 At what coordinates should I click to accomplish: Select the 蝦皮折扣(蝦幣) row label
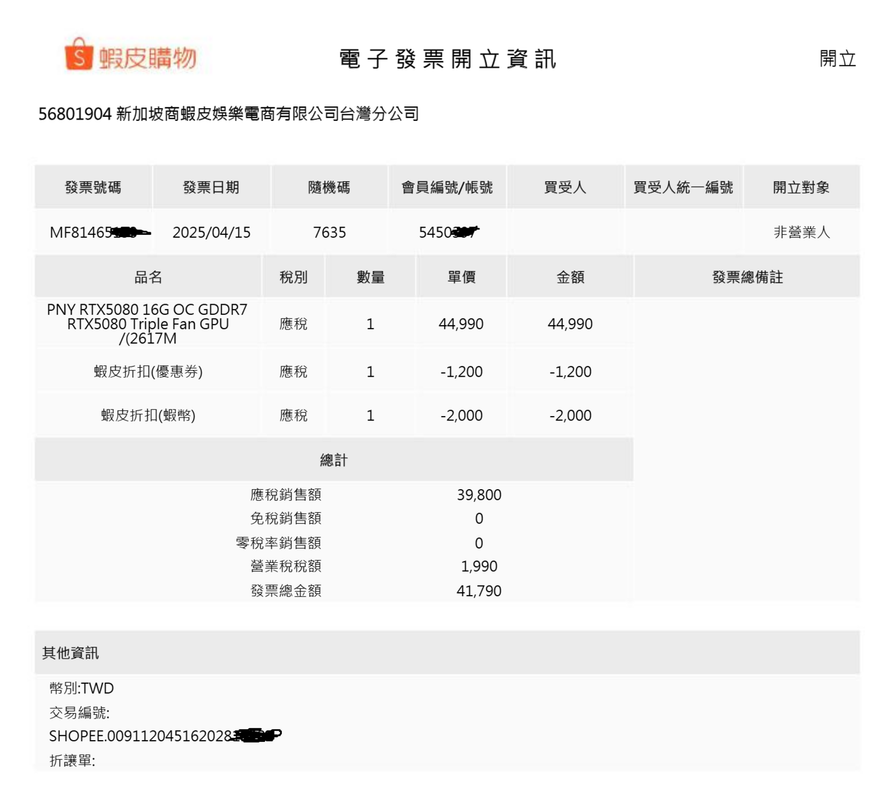coord(148,415)
